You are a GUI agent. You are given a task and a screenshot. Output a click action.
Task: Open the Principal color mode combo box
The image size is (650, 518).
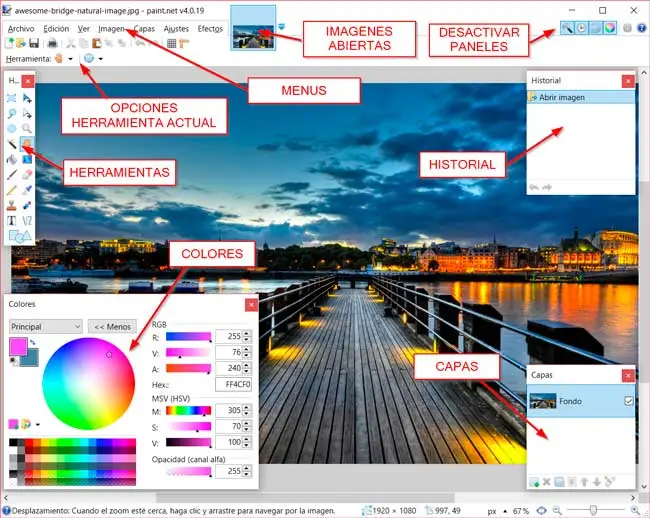(46, 327)
